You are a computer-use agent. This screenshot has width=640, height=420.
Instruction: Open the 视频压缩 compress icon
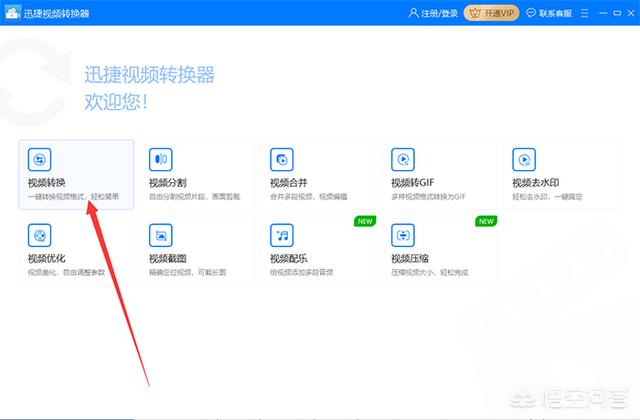[x=403, y=236]
